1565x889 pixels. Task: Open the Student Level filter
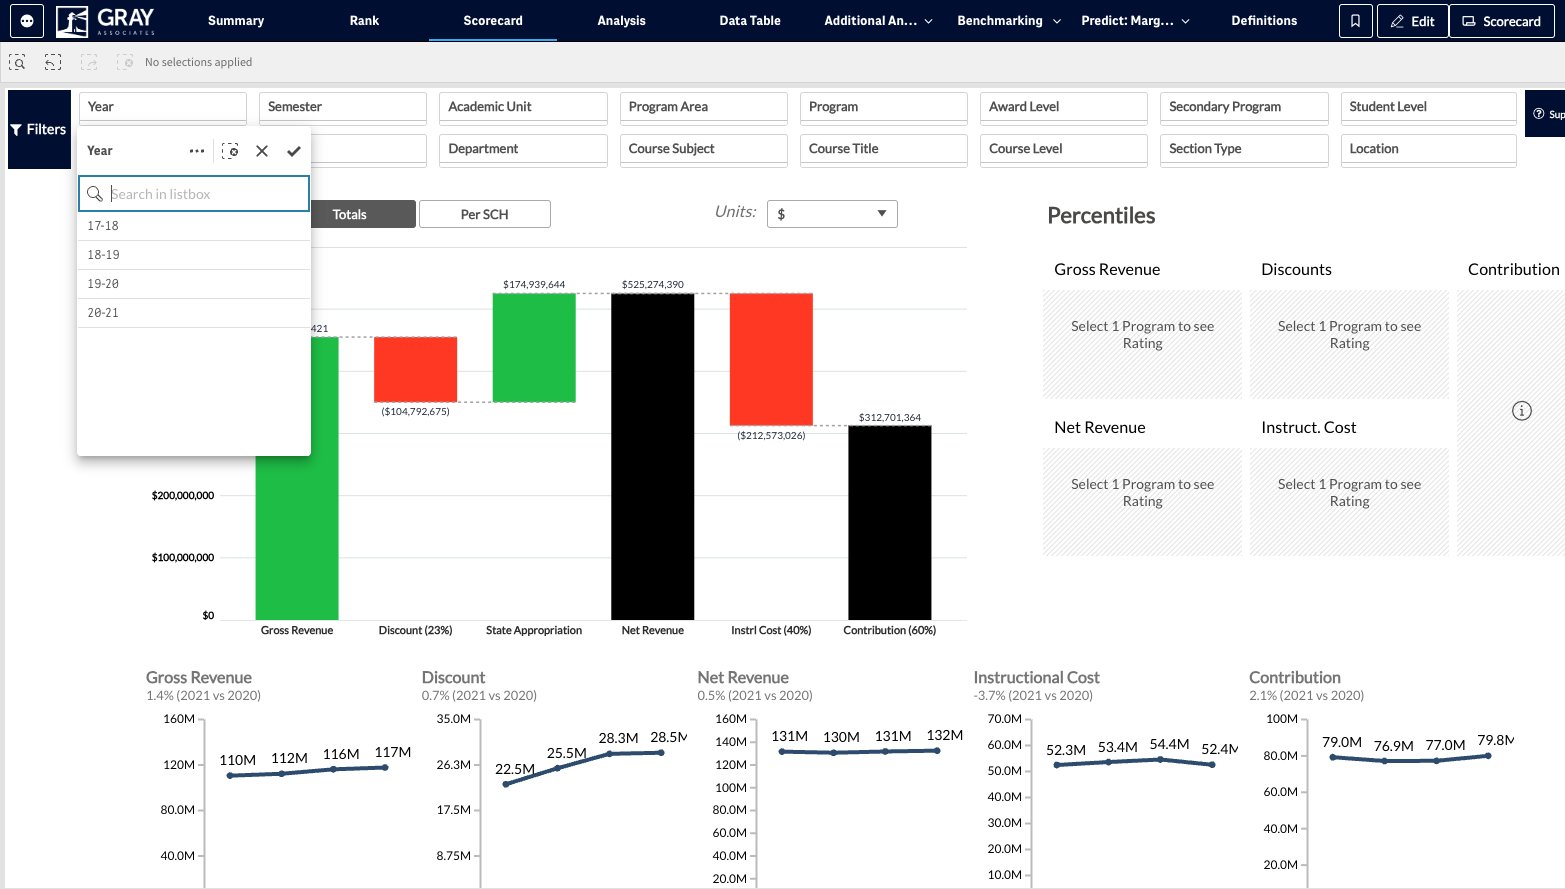(x=1428, y=107)
